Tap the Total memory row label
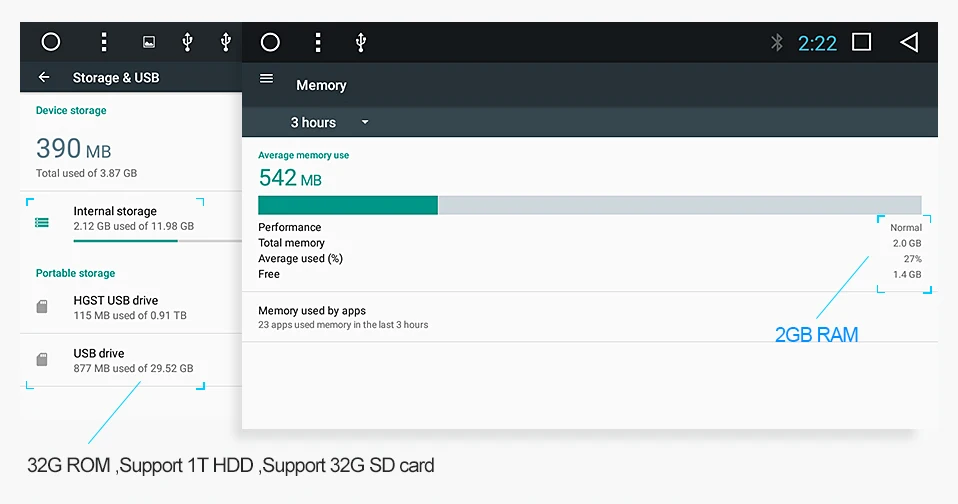Screen dimensions: 958x504 click(291, 243)
